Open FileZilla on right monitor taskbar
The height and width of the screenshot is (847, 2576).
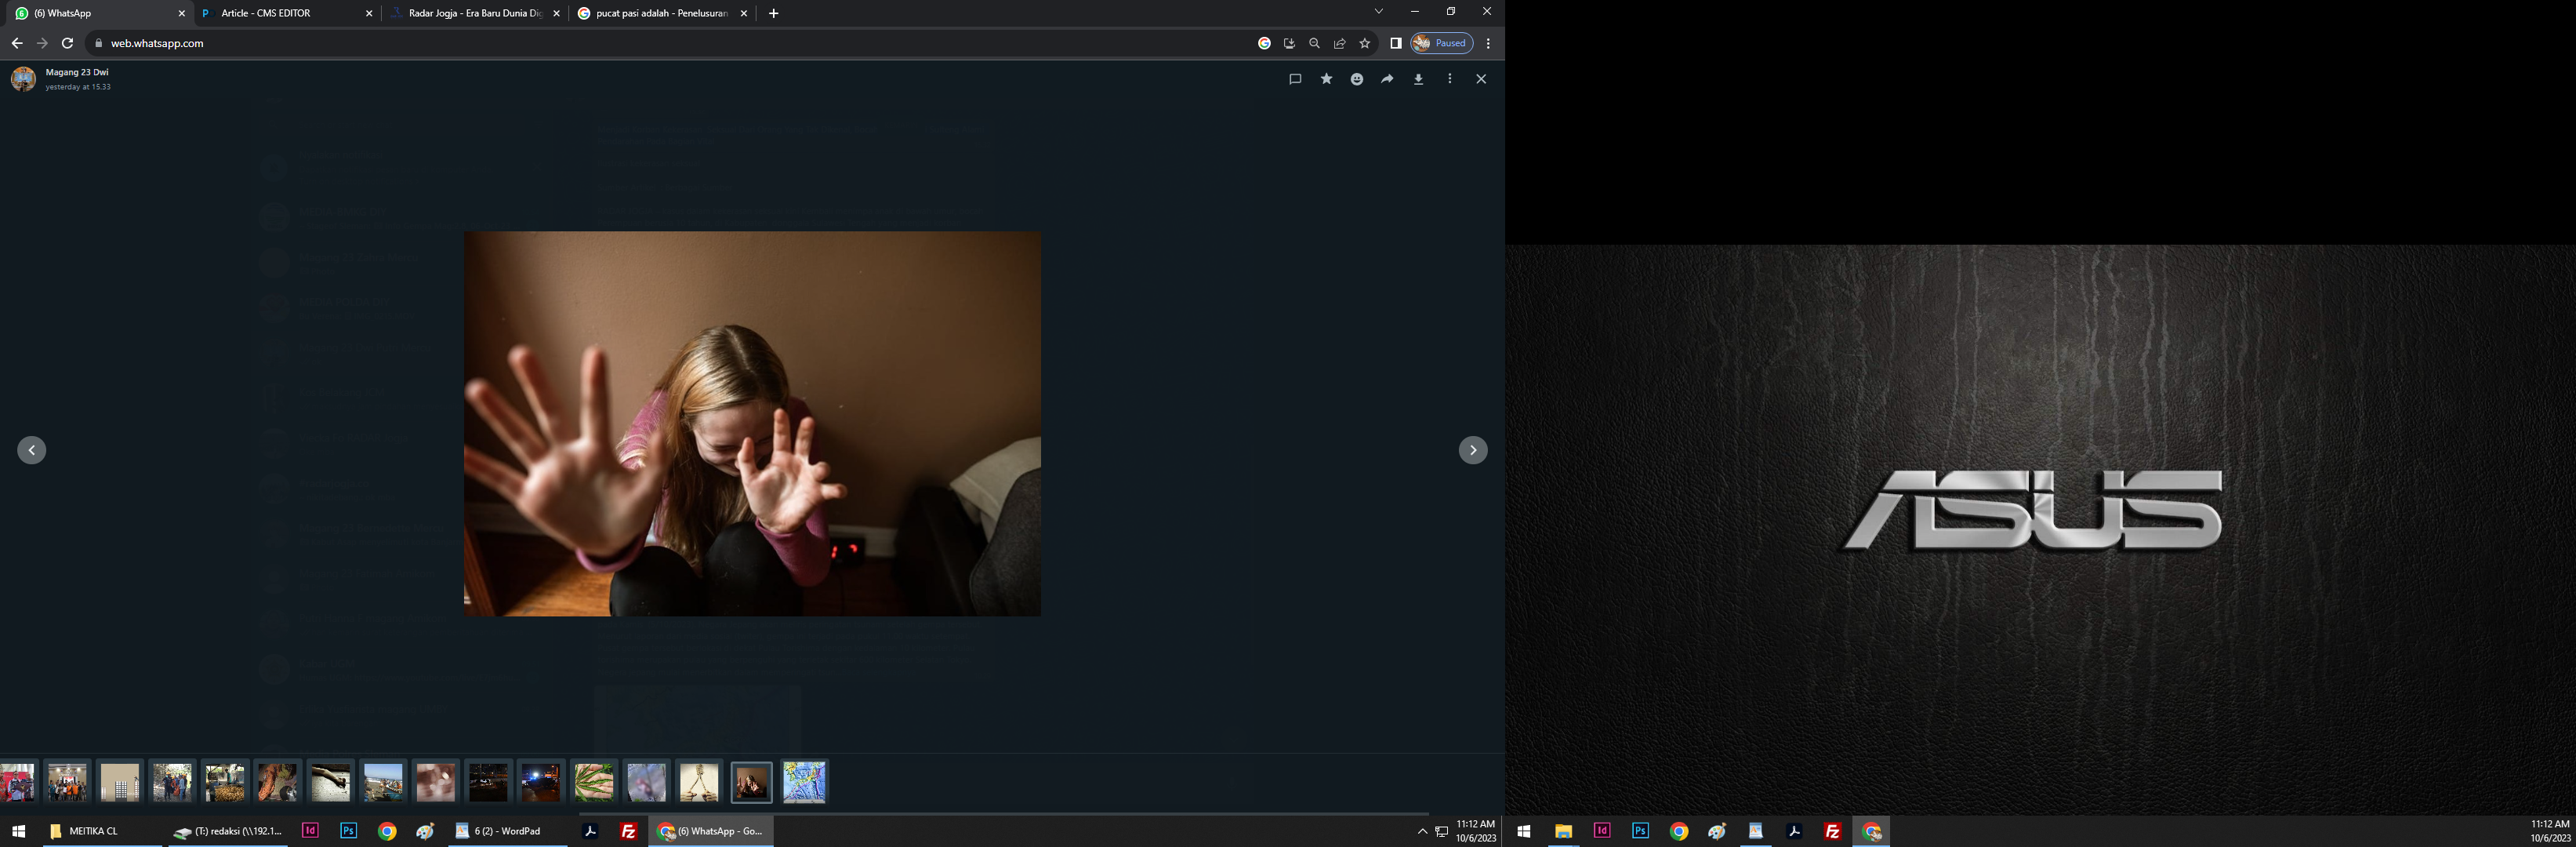point(1833,831)
